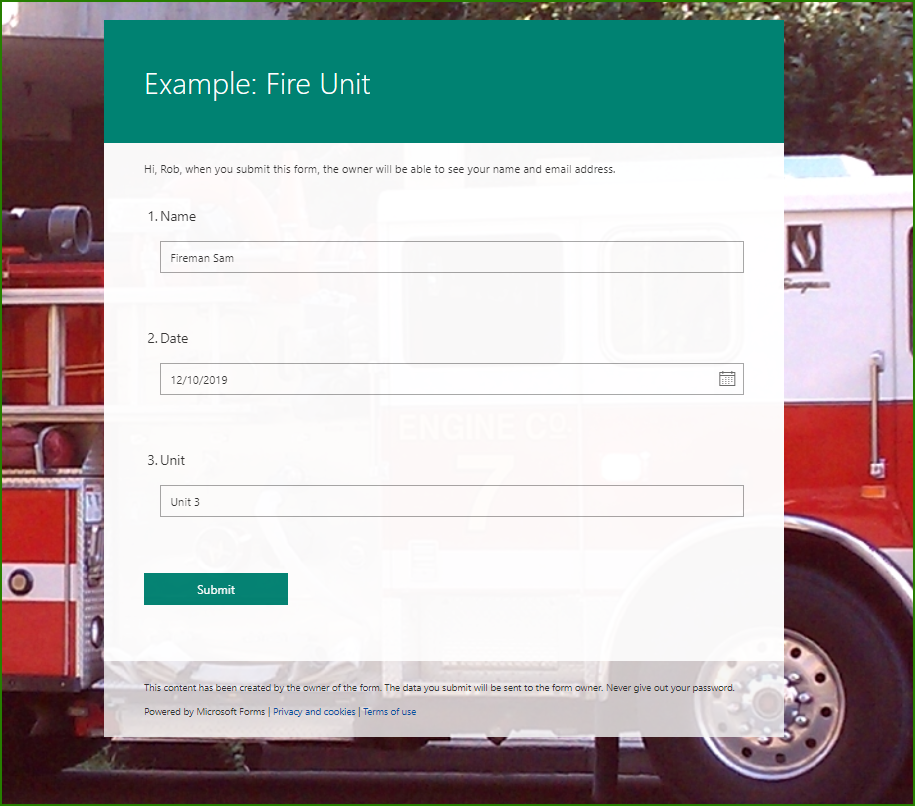Submit the Fire Unit form
Image resolution: width=915 pixels, height=806 pixels.
(216, 589)
